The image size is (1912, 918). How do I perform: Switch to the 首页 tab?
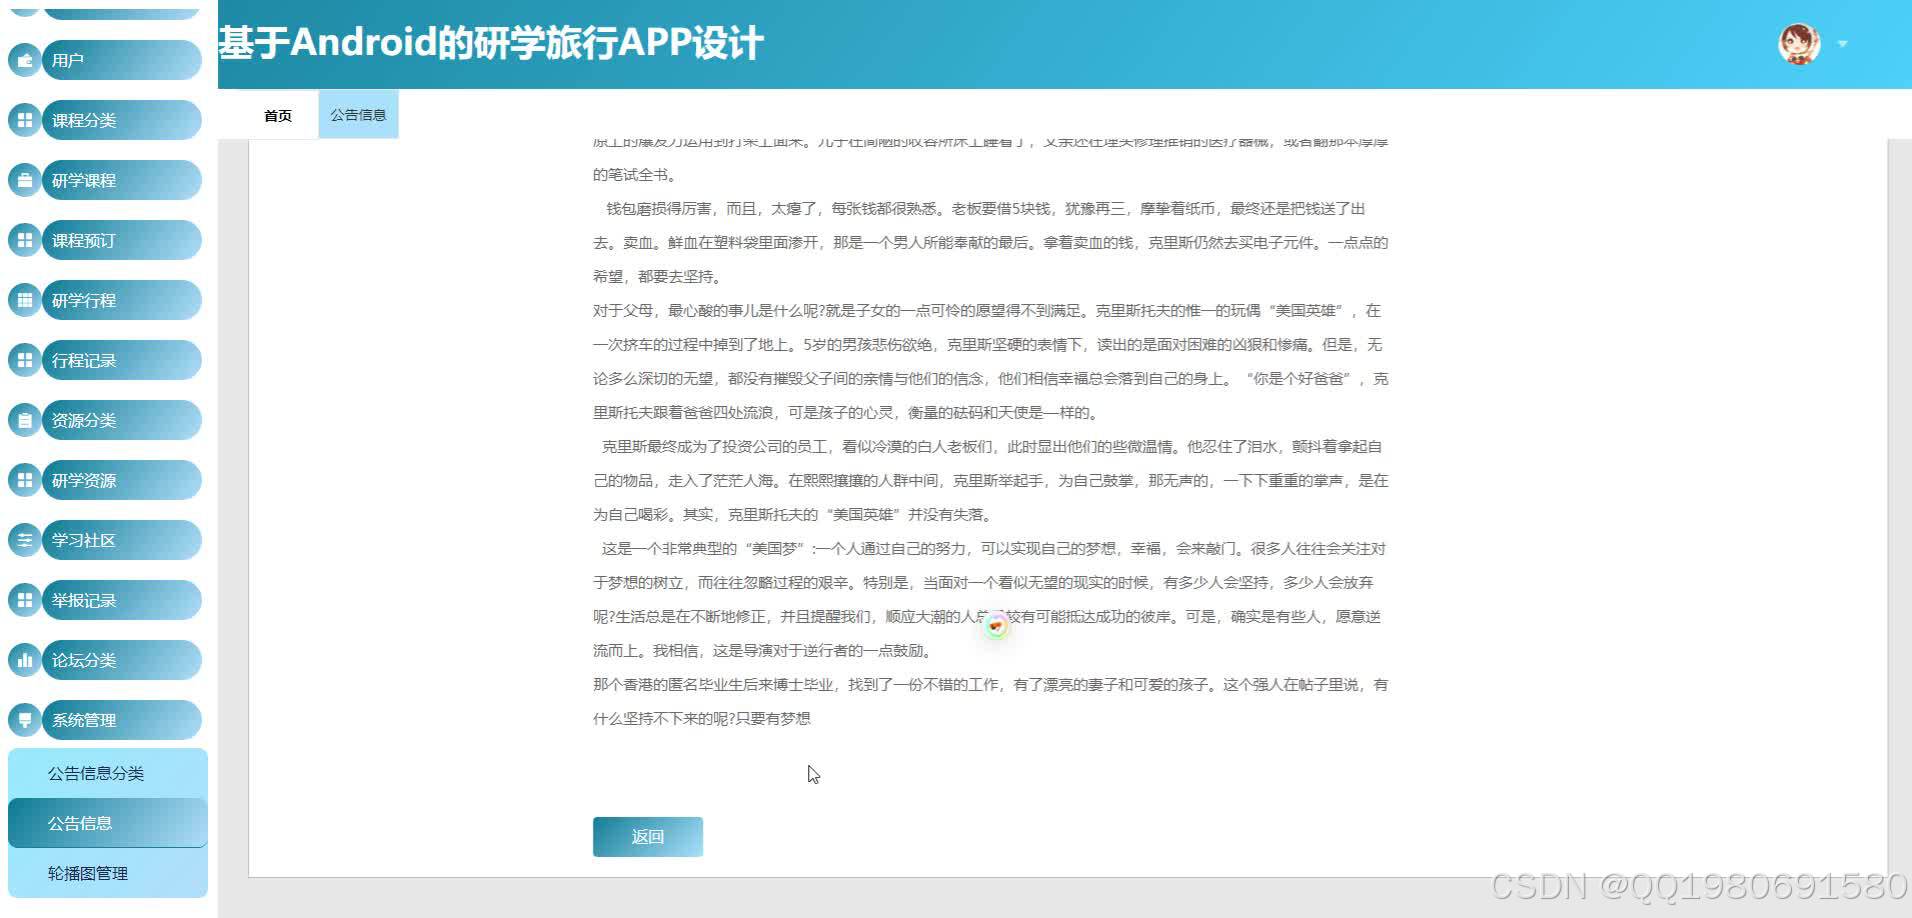coord(277,114)
